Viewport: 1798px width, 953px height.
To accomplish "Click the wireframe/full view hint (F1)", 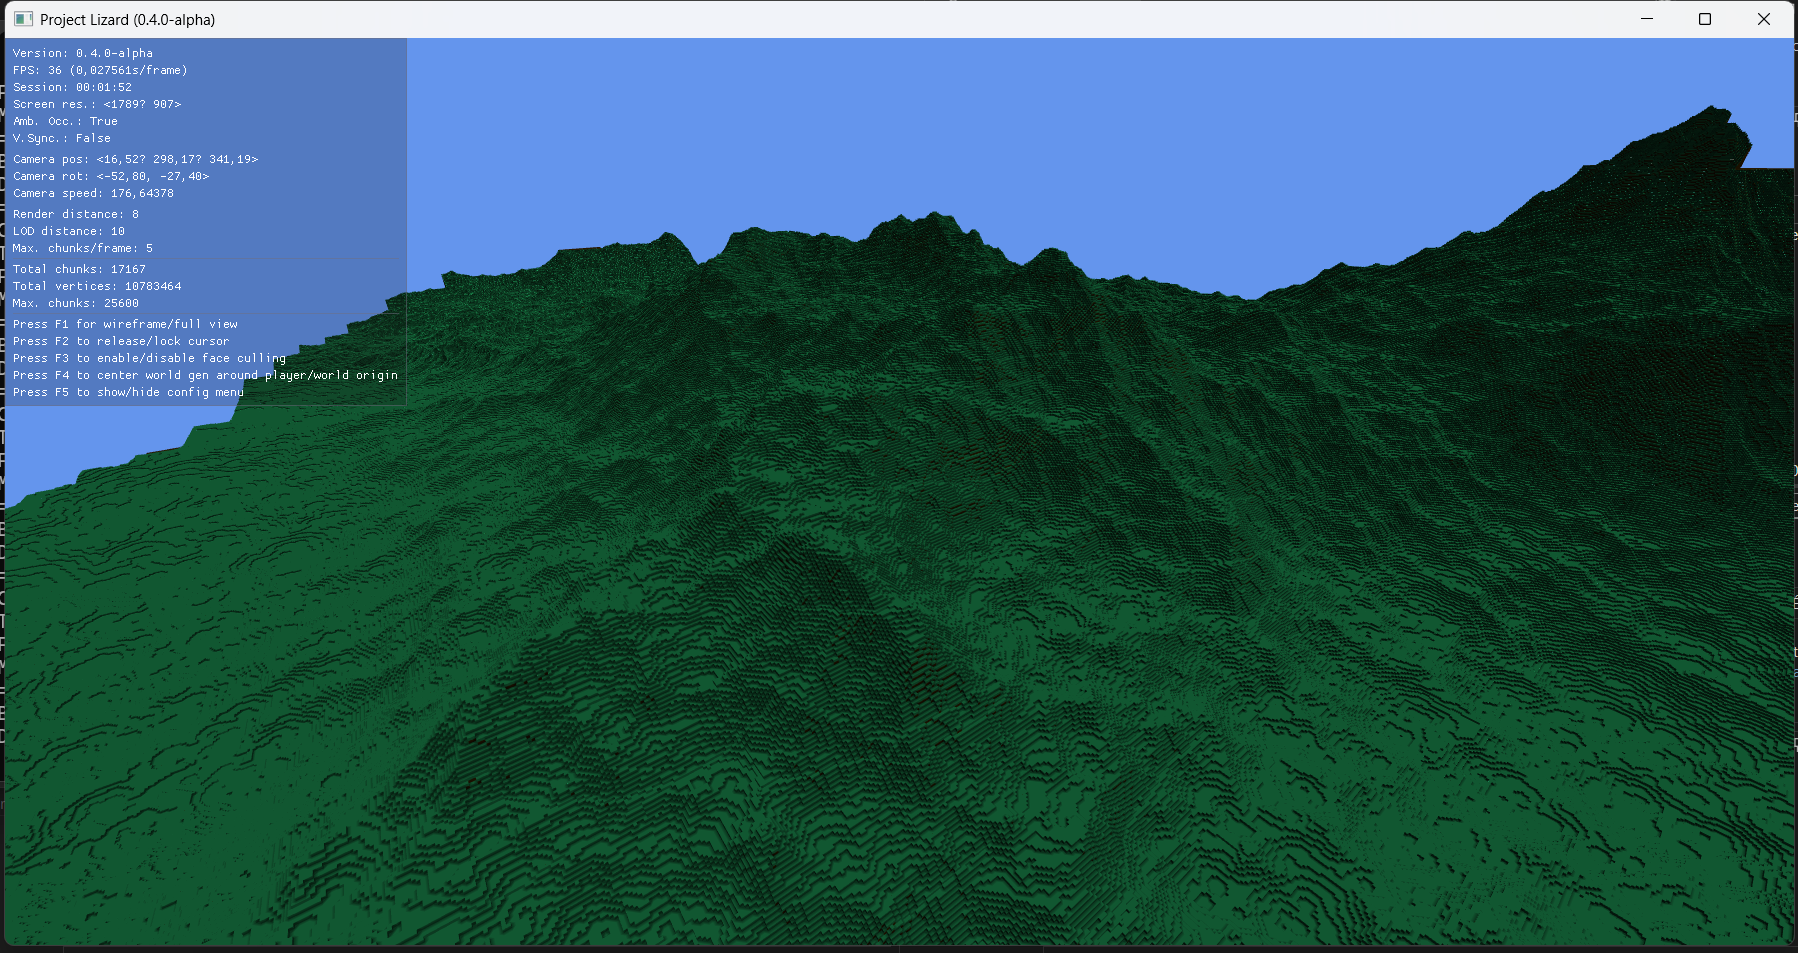I will click(125, 324).
